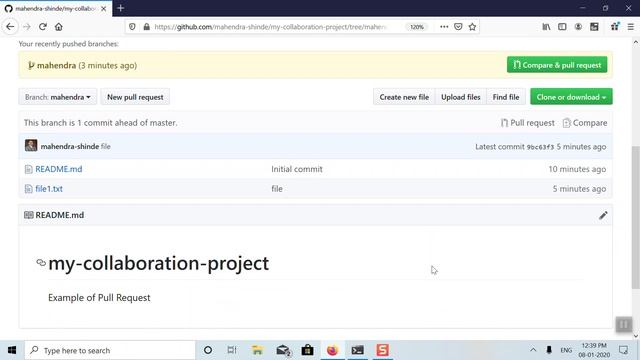Click the 120% zoom level indicator
This screenshot has width=640, height=360.
(x=417, y=27)
